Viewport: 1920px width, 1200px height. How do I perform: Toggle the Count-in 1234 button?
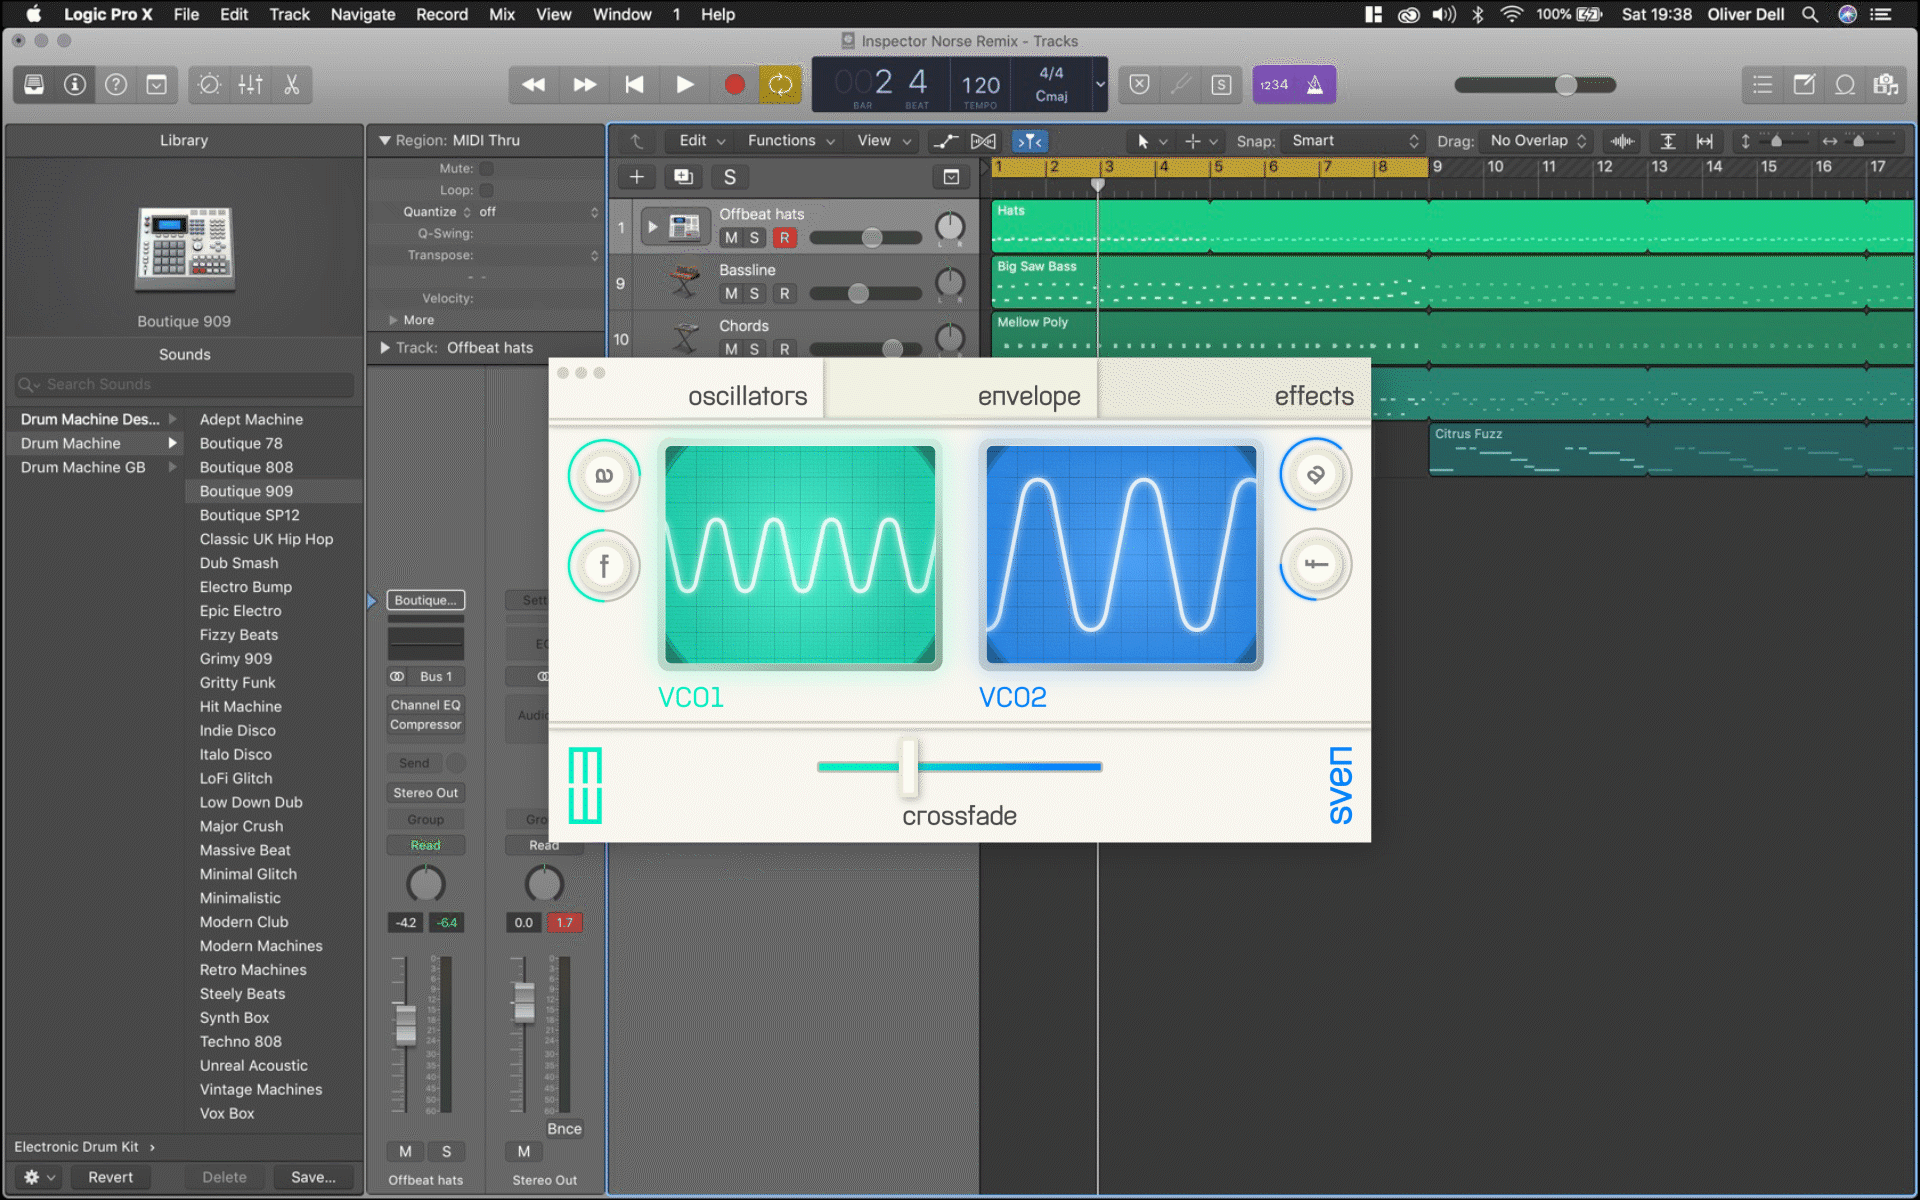point(1274,85)
